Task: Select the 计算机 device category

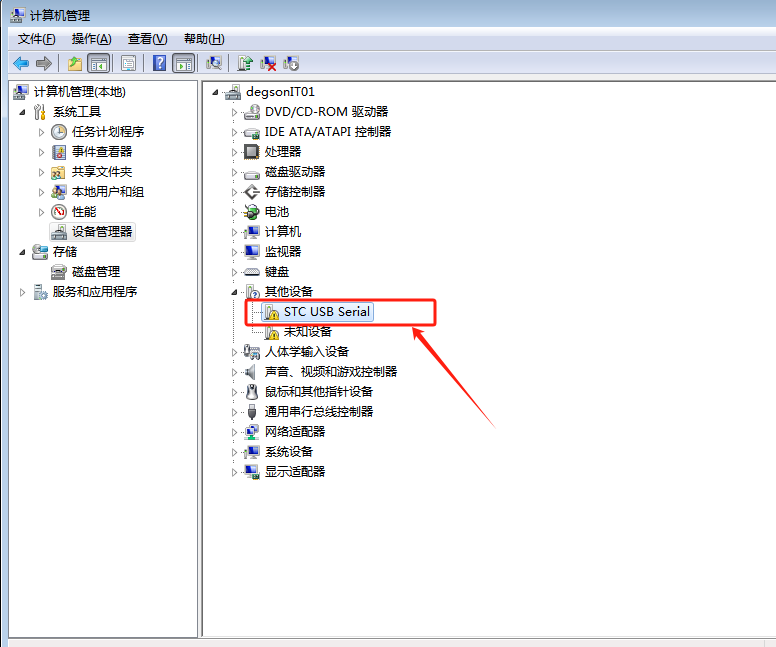Action: pos(283,232)
